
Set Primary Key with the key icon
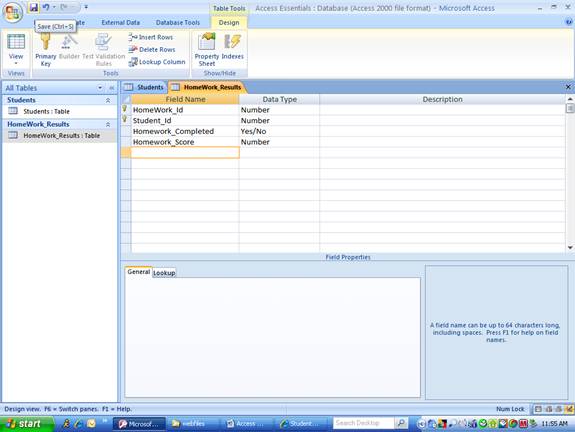click(x=45, y=50)
